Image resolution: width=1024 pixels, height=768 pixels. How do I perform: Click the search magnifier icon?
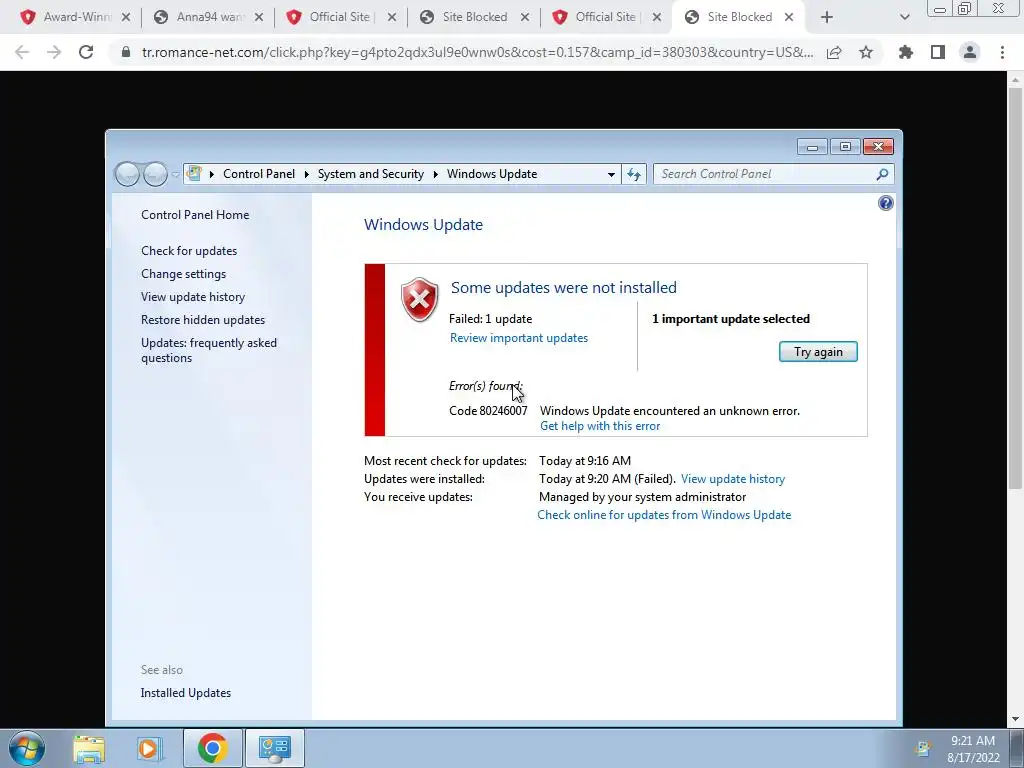point(882,174)
